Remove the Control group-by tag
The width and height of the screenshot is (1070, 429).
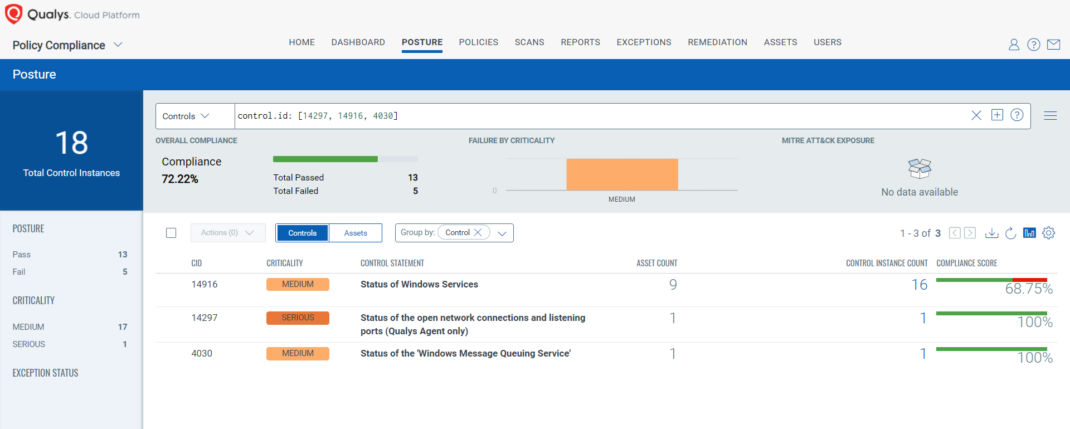[478, 233]
